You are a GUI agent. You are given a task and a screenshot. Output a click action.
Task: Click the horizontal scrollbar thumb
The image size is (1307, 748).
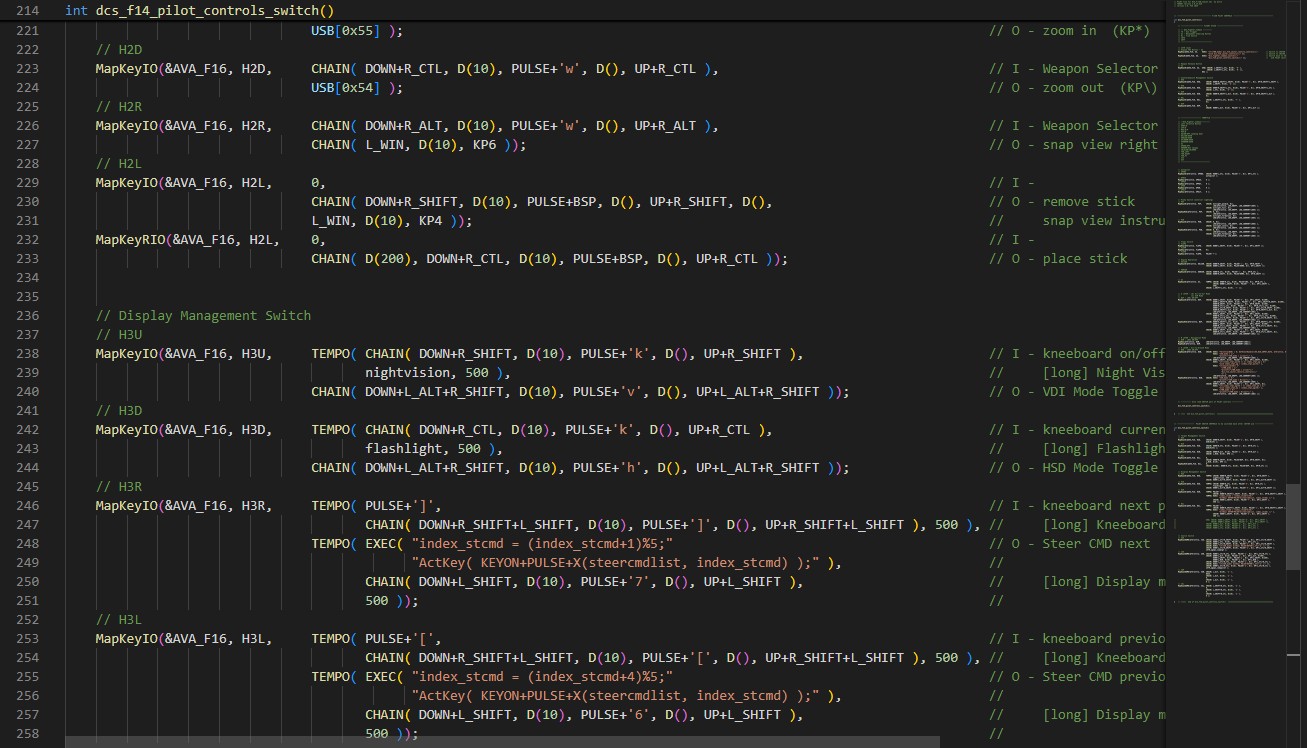[502, 742]
